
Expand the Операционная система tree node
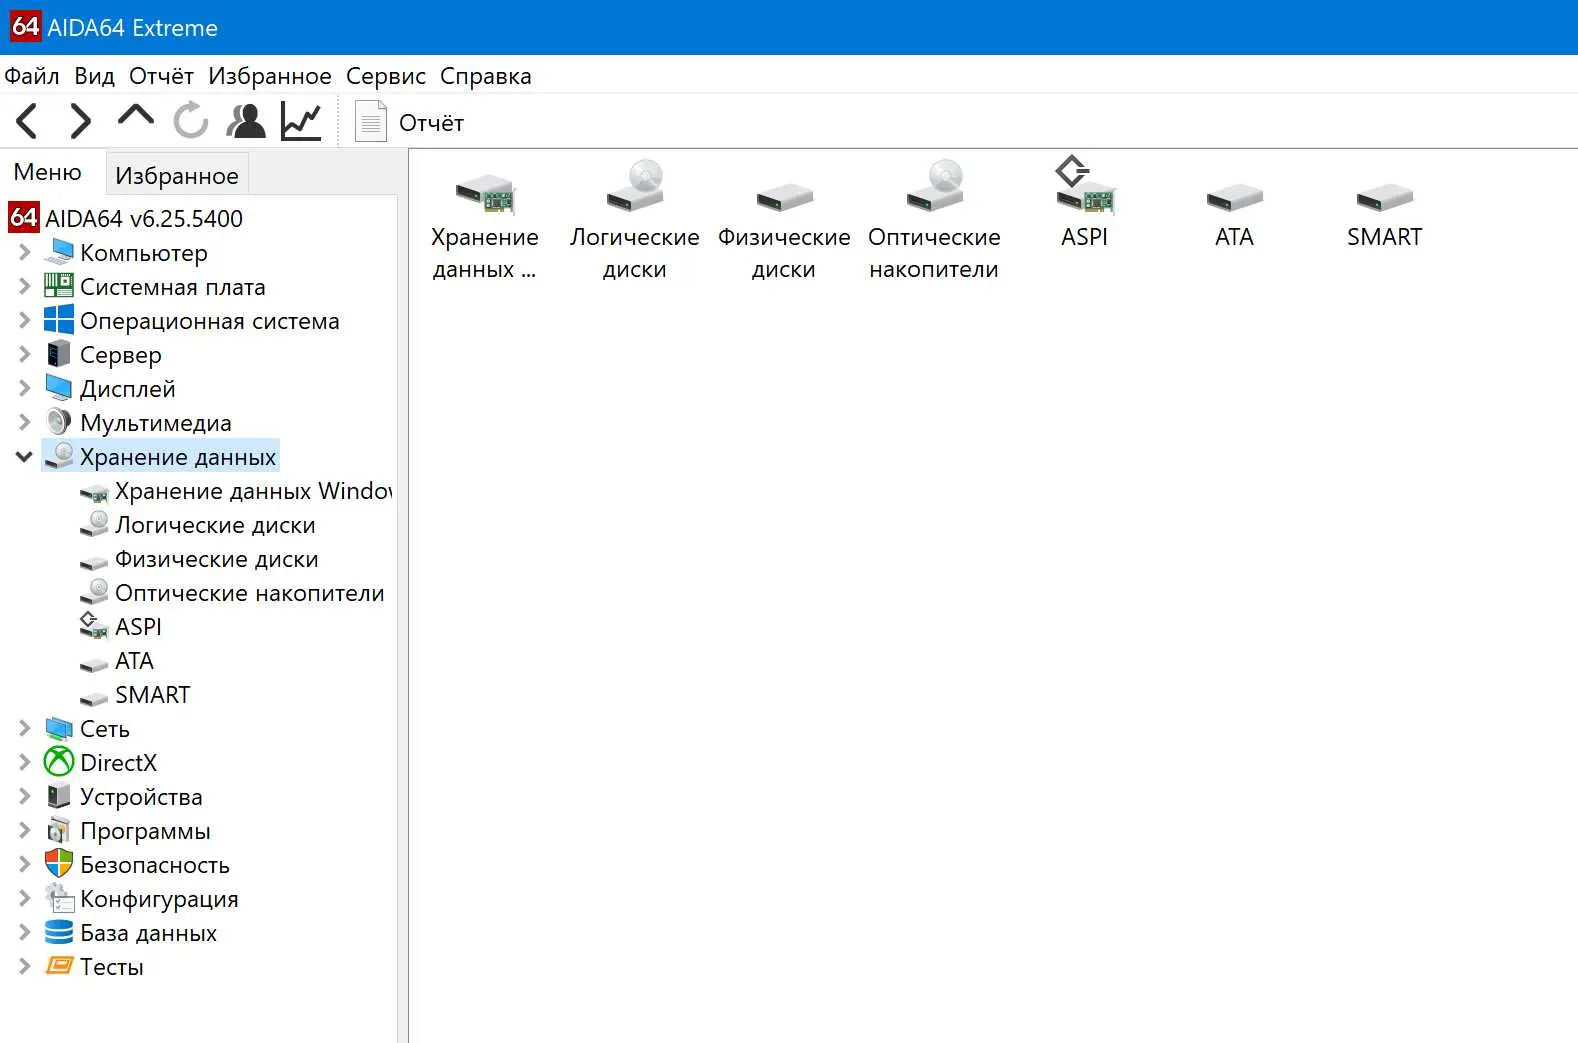click(24, 320)
